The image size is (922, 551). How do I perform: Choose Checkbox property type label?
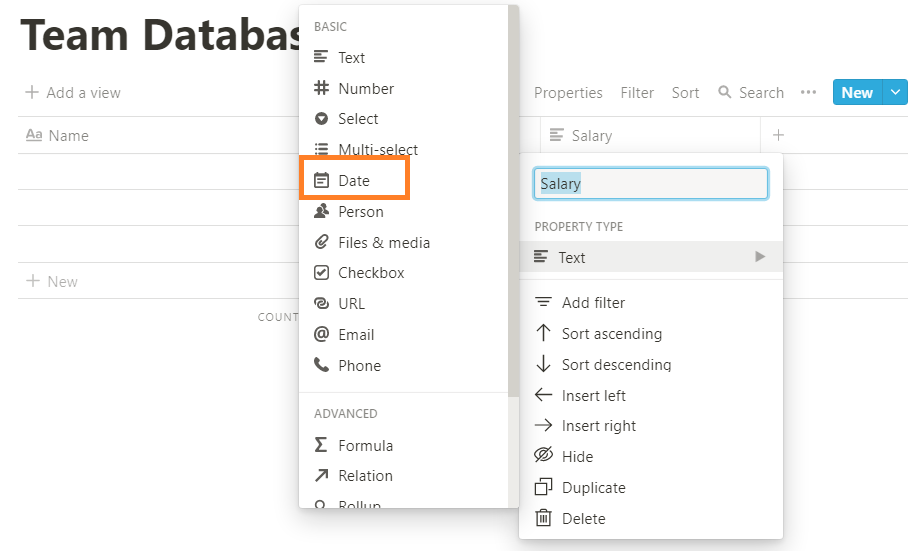click(x=371, y=272)
